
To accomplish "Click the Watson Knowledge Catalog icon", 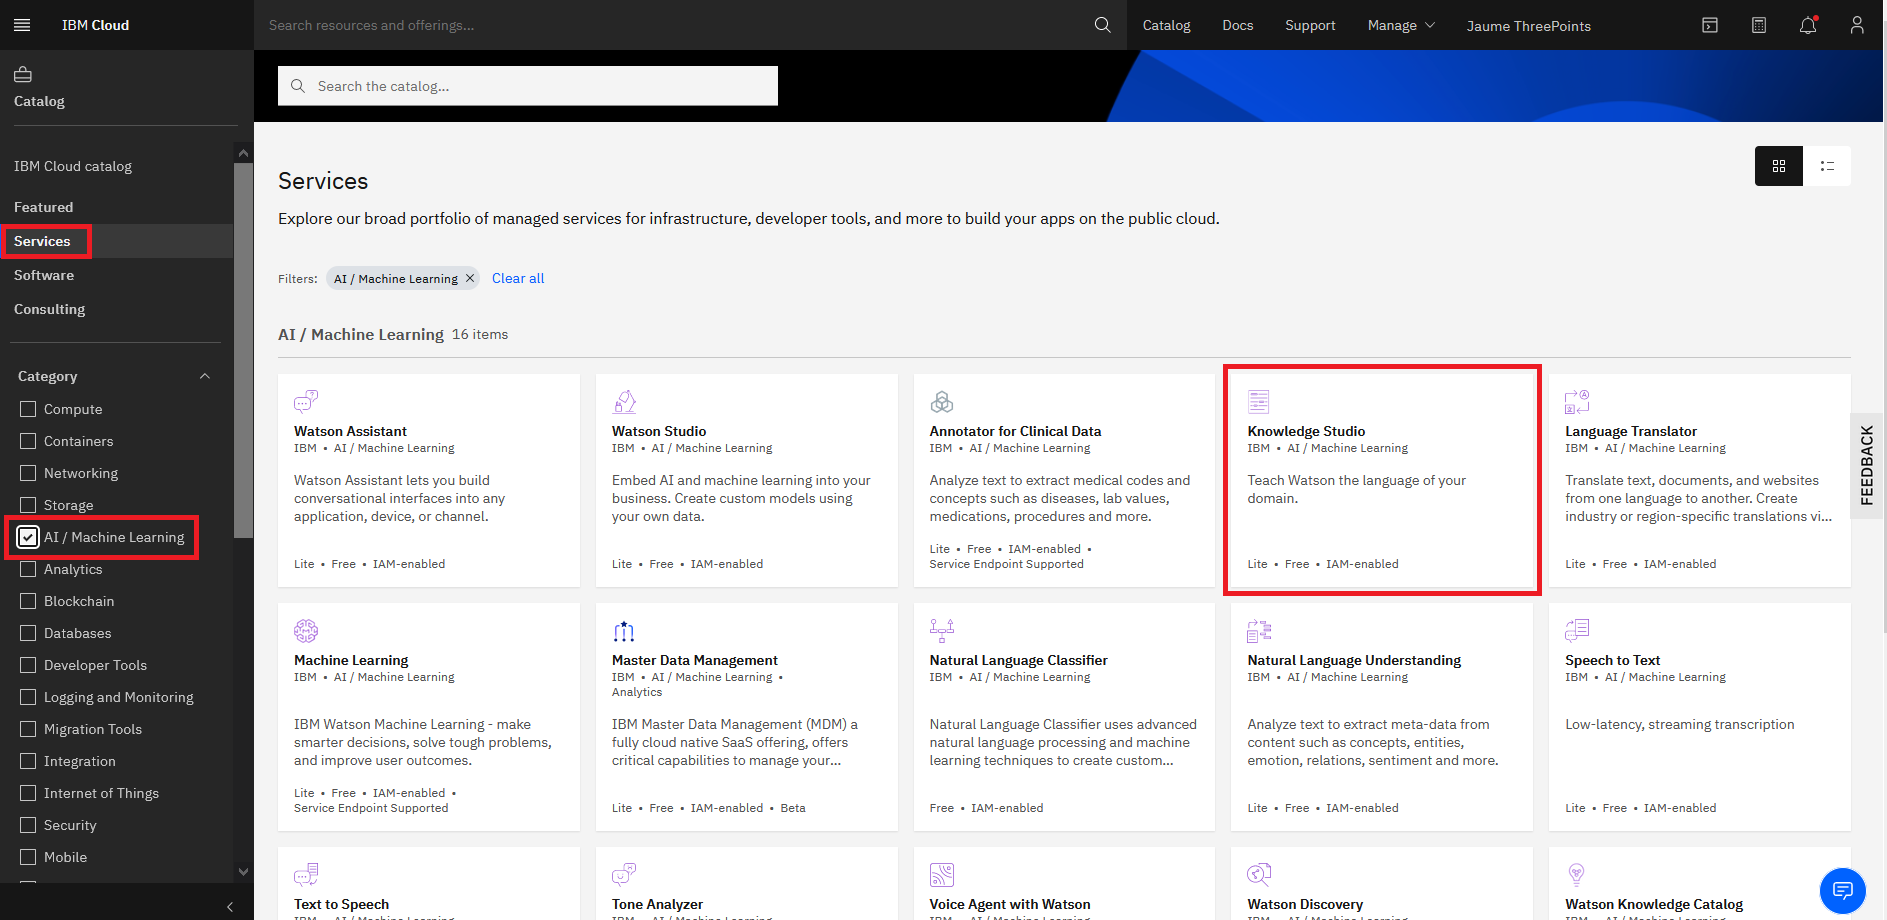I will coord(1577,874).
